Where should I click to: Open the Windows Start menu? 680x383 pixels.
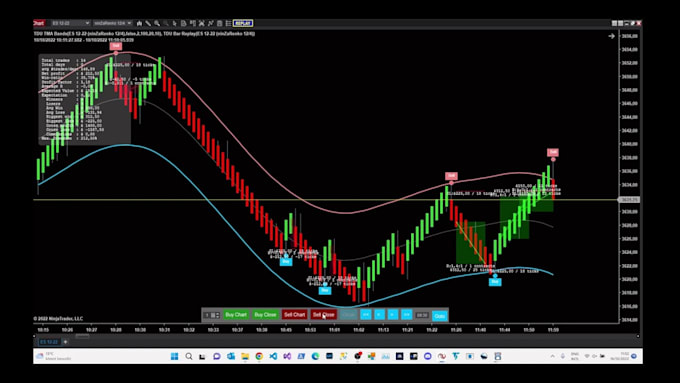174,356
